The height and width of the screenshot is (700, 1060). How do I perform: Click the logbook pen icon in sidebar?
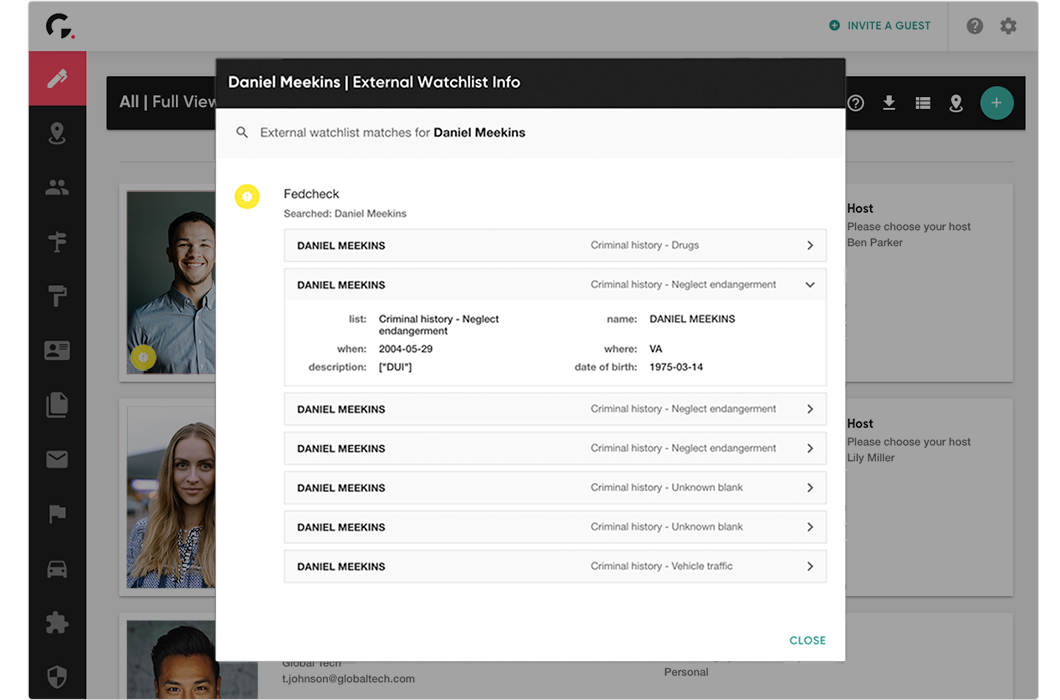57,78
